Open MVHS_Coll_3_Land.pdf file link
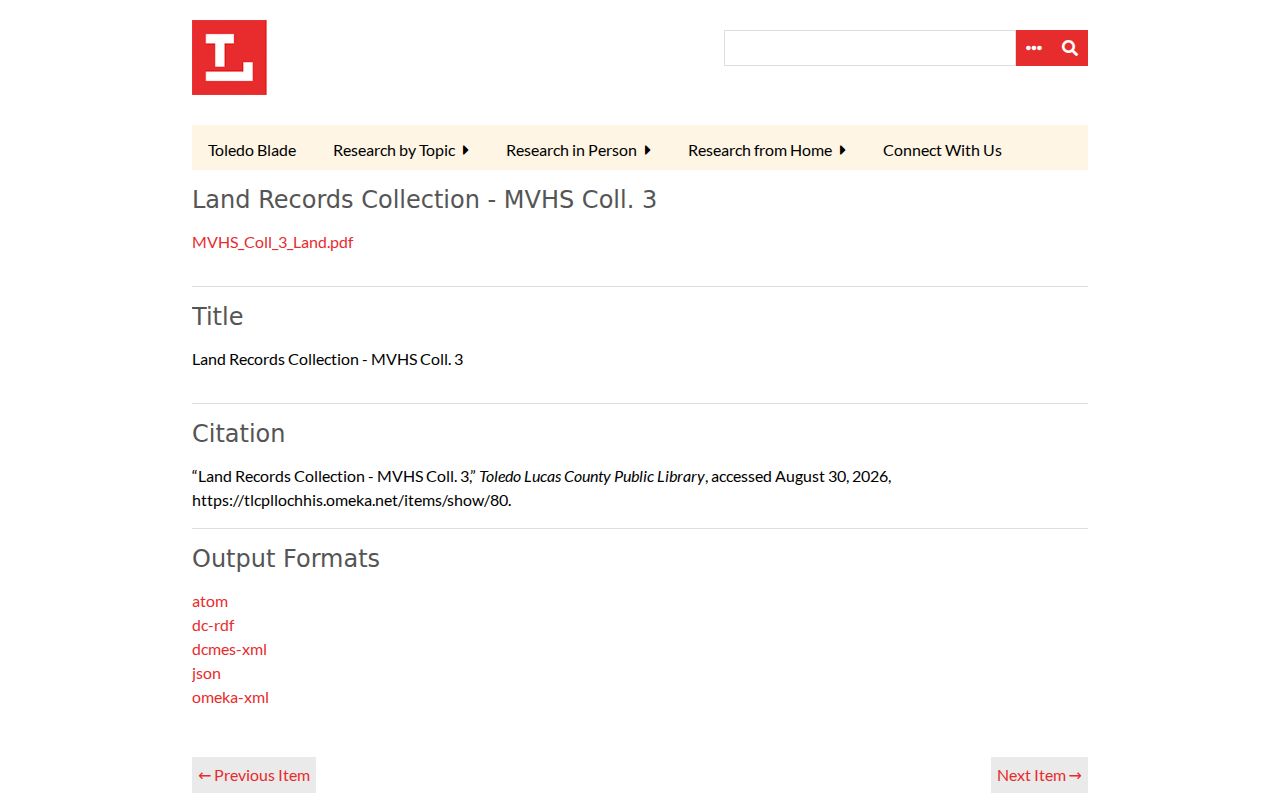Image resolution: width=1280 pixels, height=800 pixels. click(x=272, y=242)
